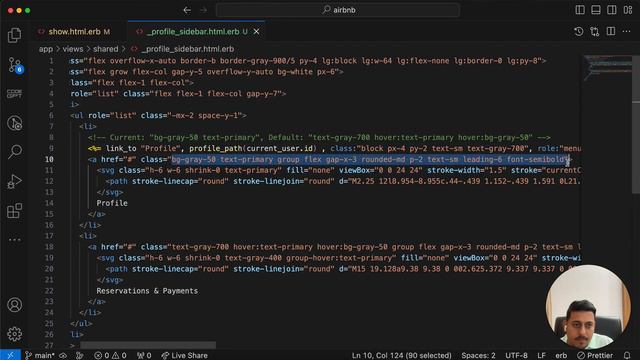Viewport: 640px width, 360px height.
Task: Select _profile_sidebar.html.erb breadcrumb segment
Action: click(x=187, y=49)
